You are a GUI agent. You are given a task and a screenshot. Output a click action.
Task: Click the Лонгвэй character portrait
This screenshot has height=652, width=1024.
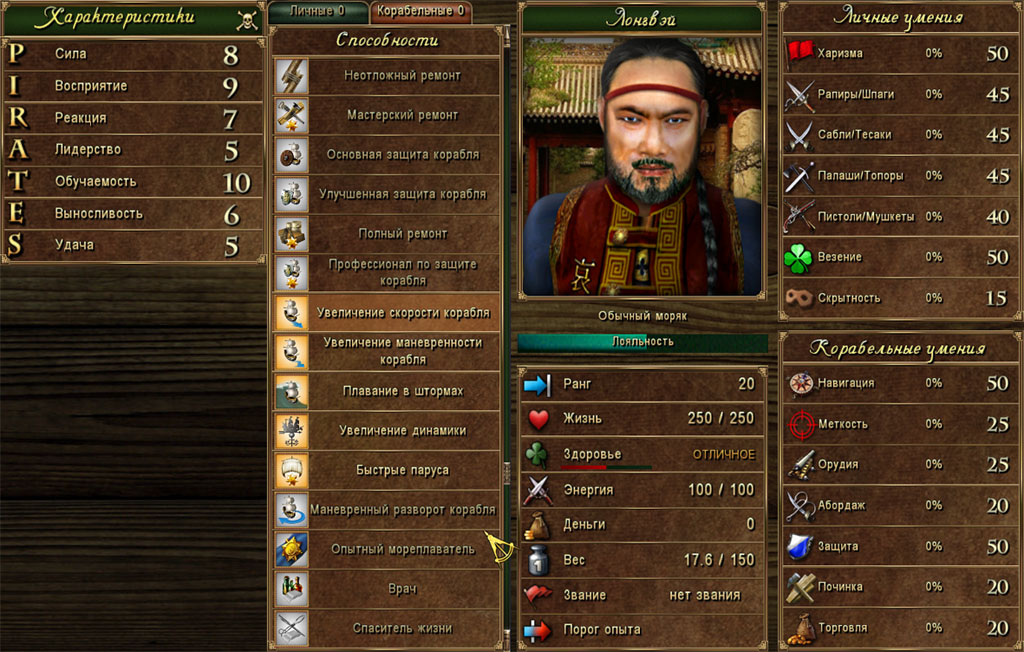click(642, 166)
